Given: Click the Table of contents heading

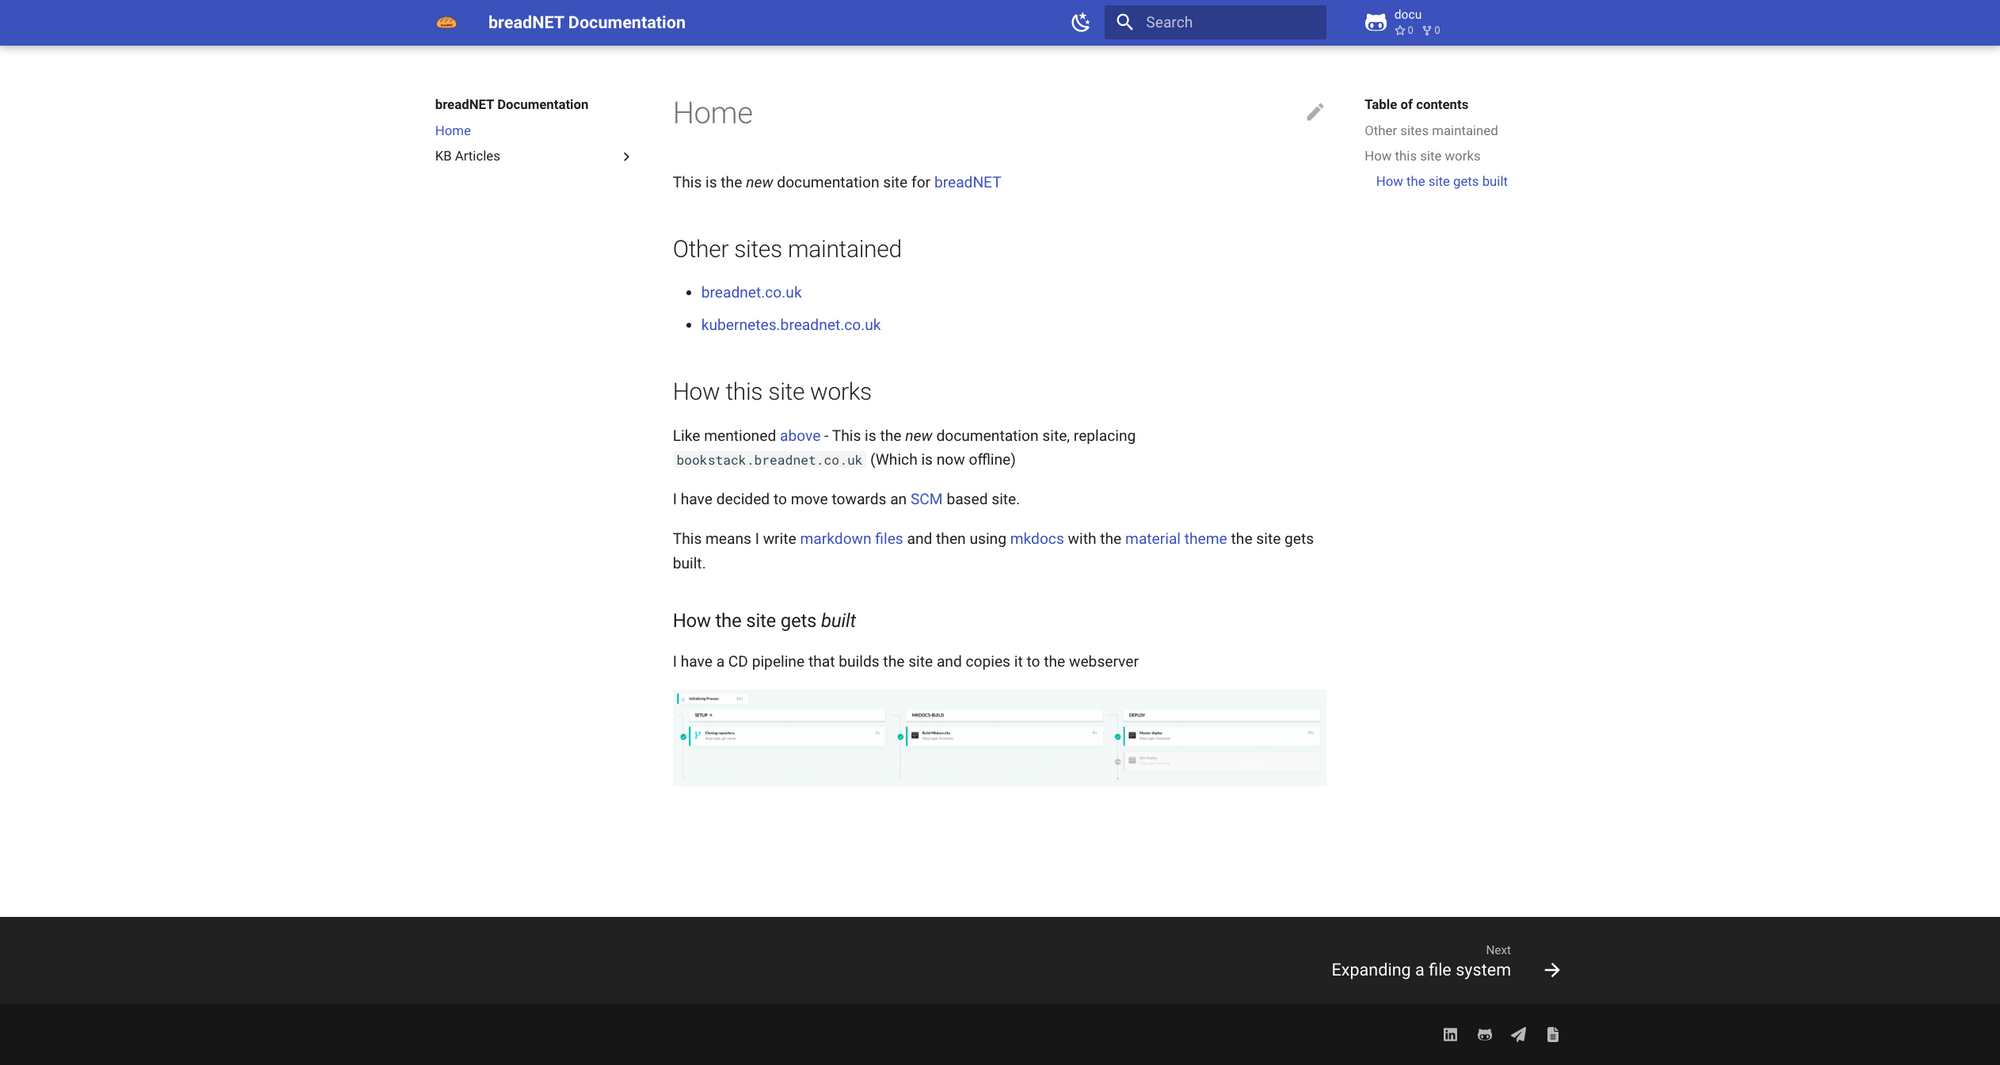Looking at the screenshot, I should click(1416, 105).
